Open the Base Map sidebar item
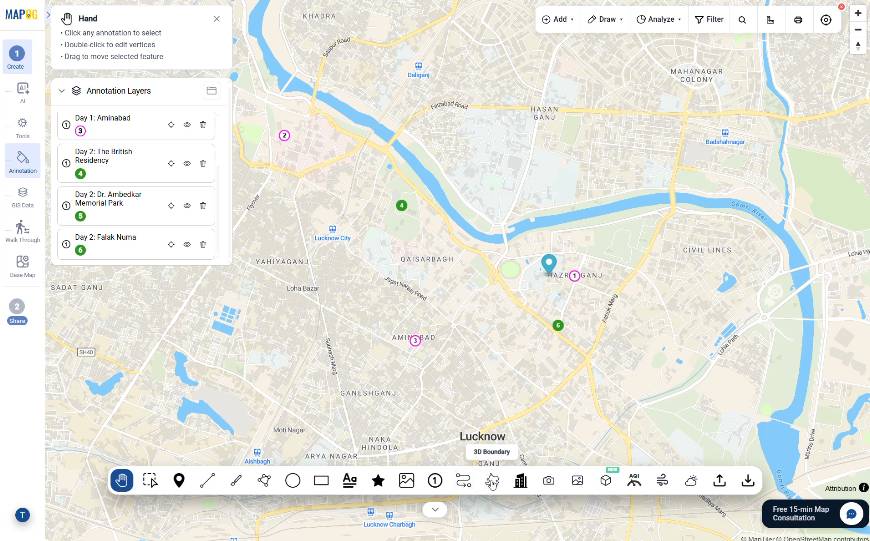870x541 pixels. pos(22,266)
